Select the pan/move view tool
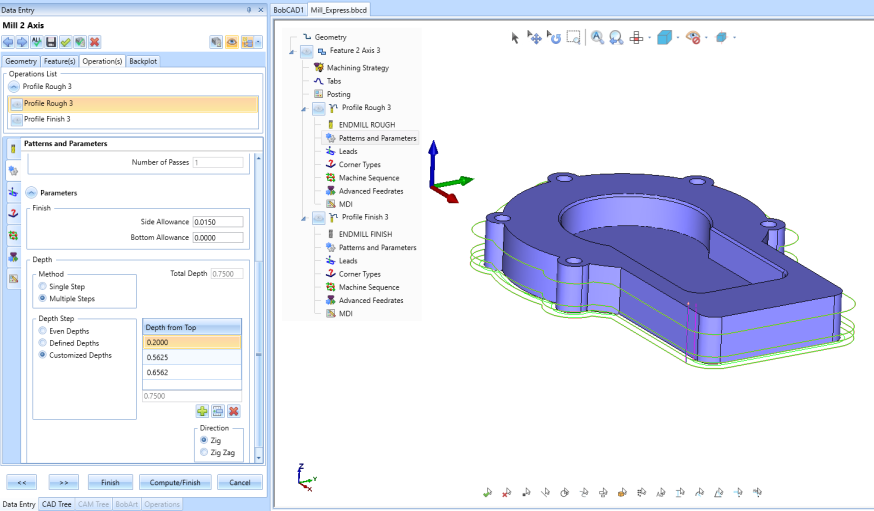This screenshot has height=511, width=874. [534, 37]
